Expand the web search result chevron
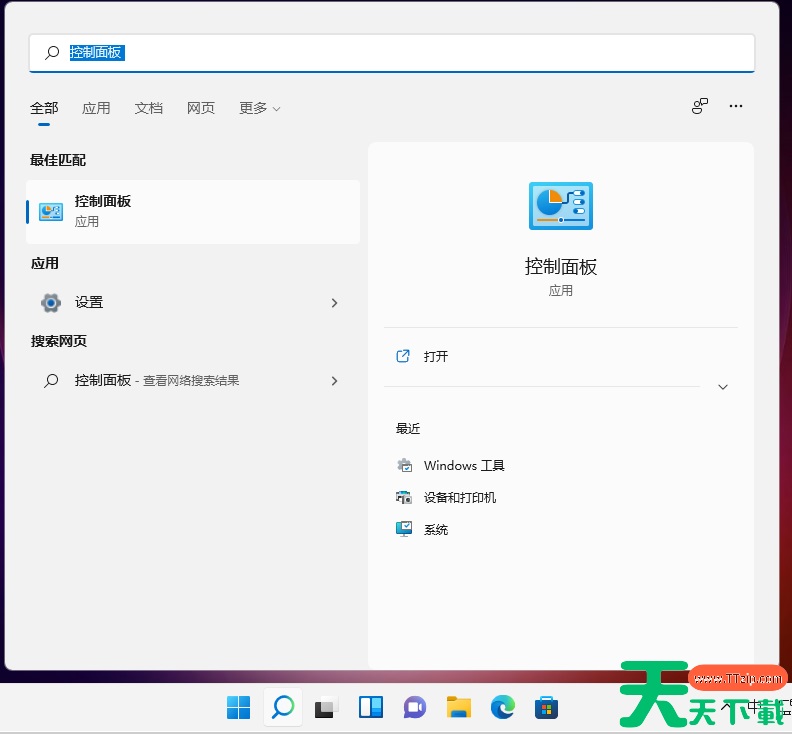 (334, 381)
